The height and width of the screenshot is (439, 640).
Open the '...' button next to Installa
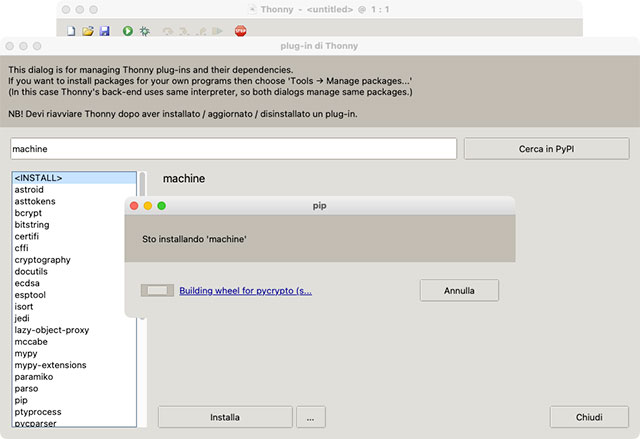point(311,416)
